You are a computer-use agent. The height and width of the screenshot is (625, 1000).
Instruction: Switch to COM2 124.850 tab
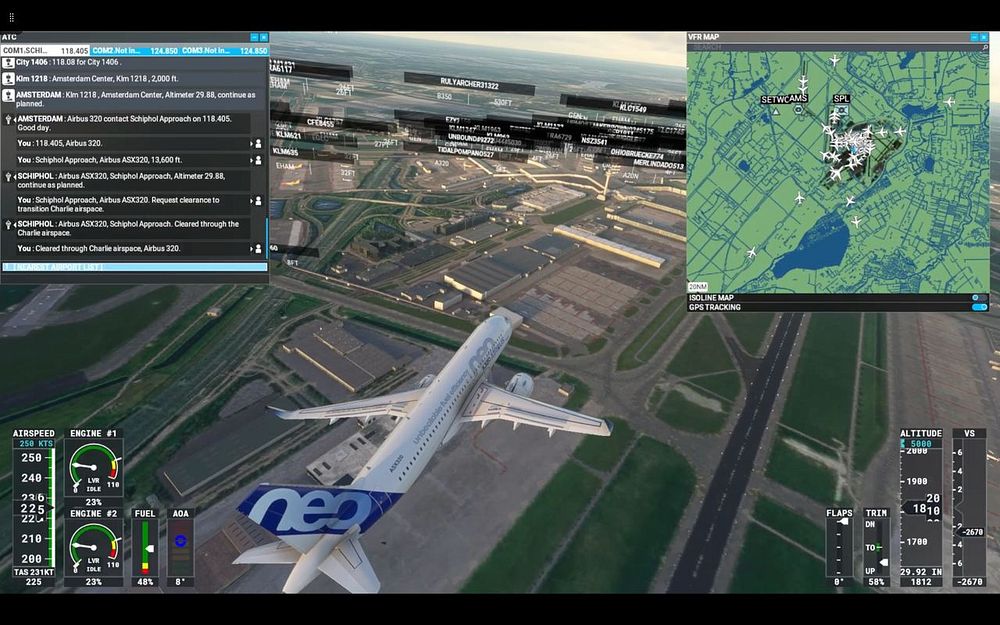[x=135, y=50]
